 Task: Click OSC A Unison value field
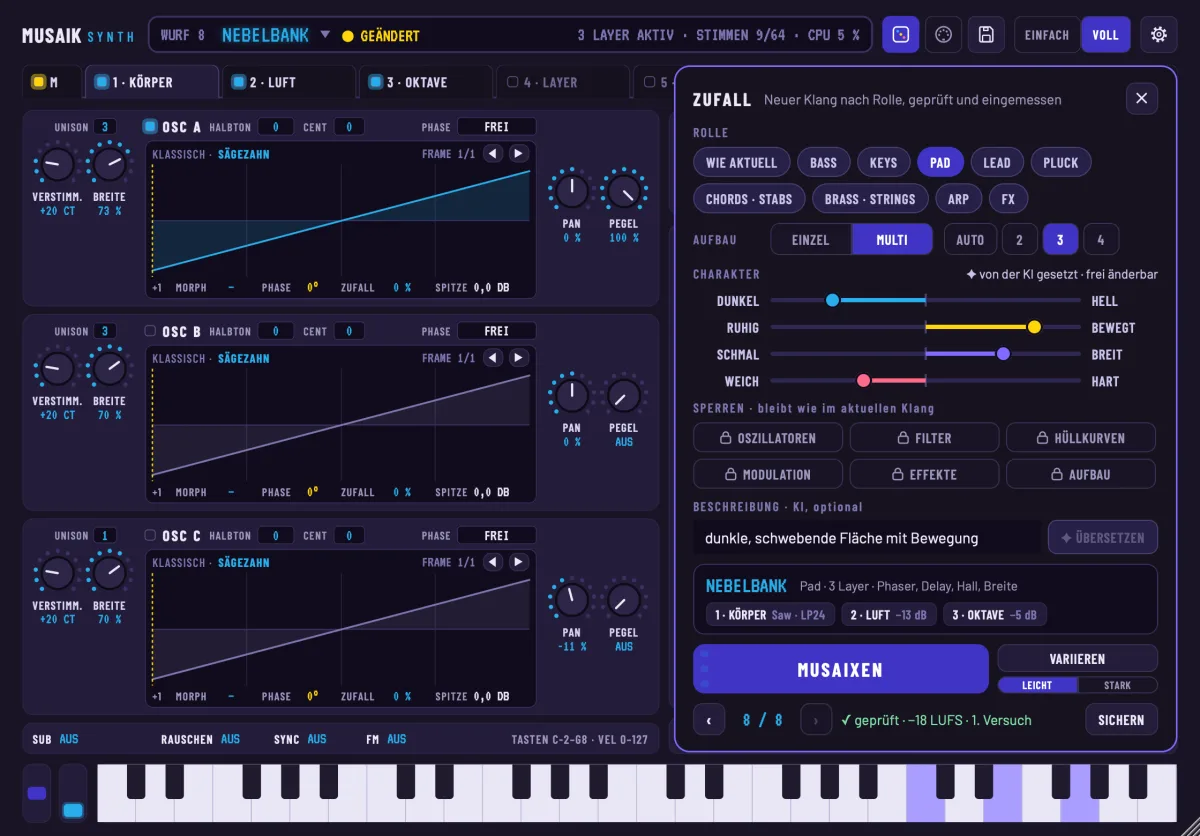[106, 127]
